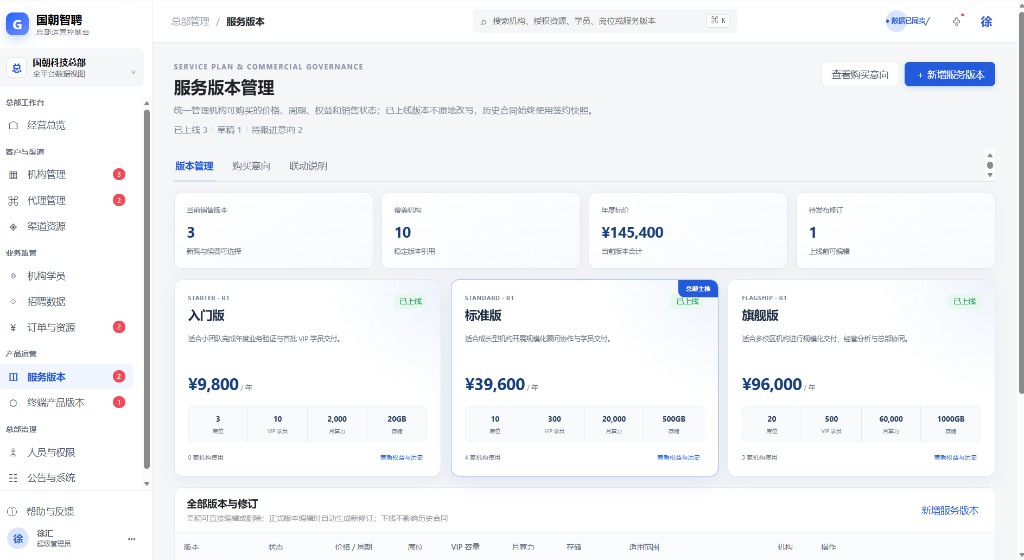Open 订单与资源 yen icon item
1024x560 pixels.
(13, 328)
